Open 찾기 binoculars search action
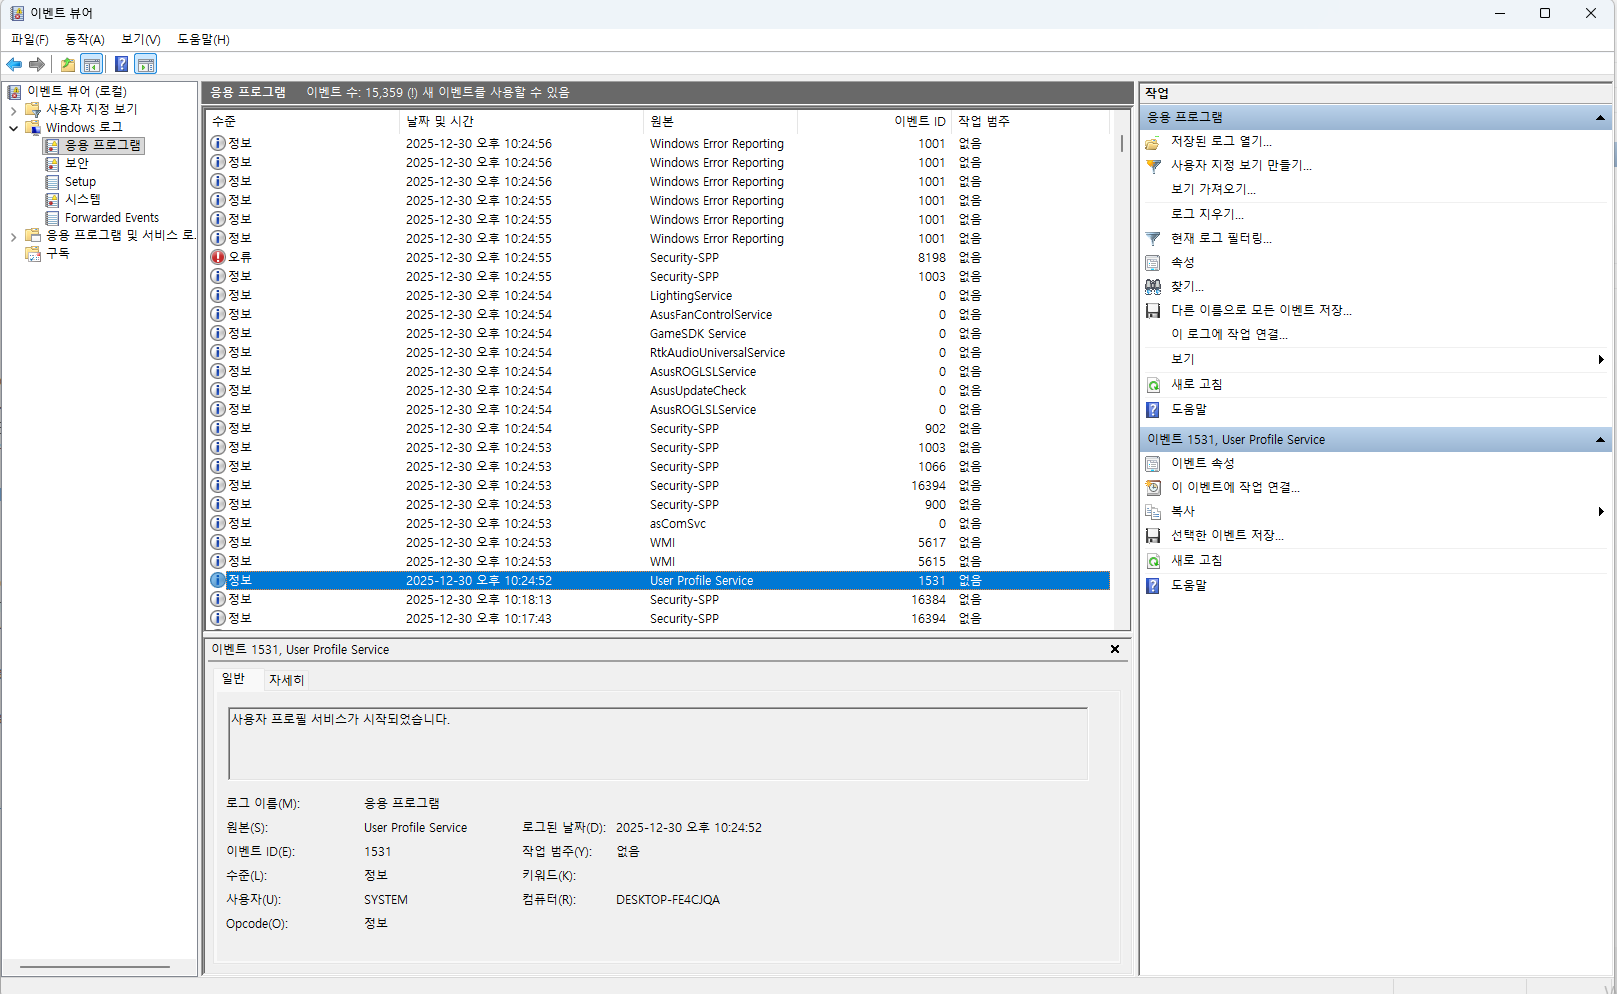Viewport: 1617px width, 994px height. (1187, 287)
